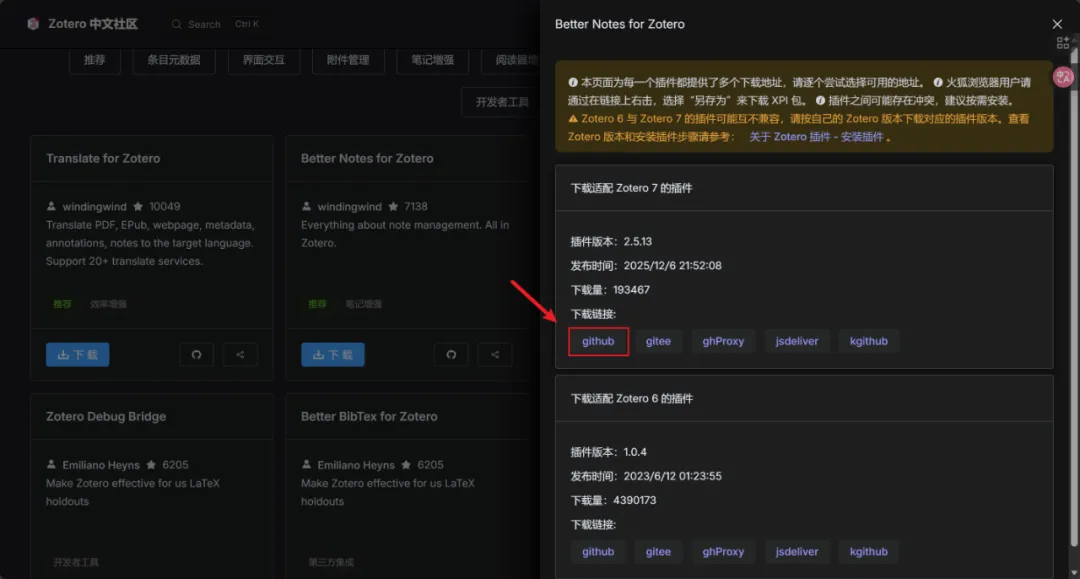Click star count 10049 on Translate card
1080x579 pixels.
pyautogui.click(x=165, y=207)
